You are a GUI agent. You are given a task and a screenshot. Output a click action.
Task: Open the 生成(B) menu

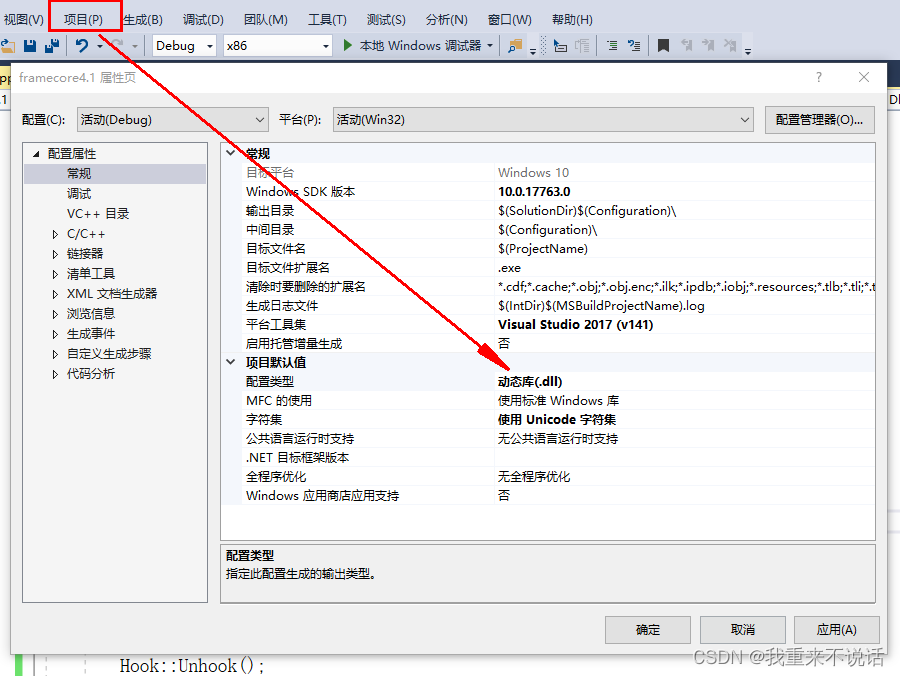click(143, 20)
